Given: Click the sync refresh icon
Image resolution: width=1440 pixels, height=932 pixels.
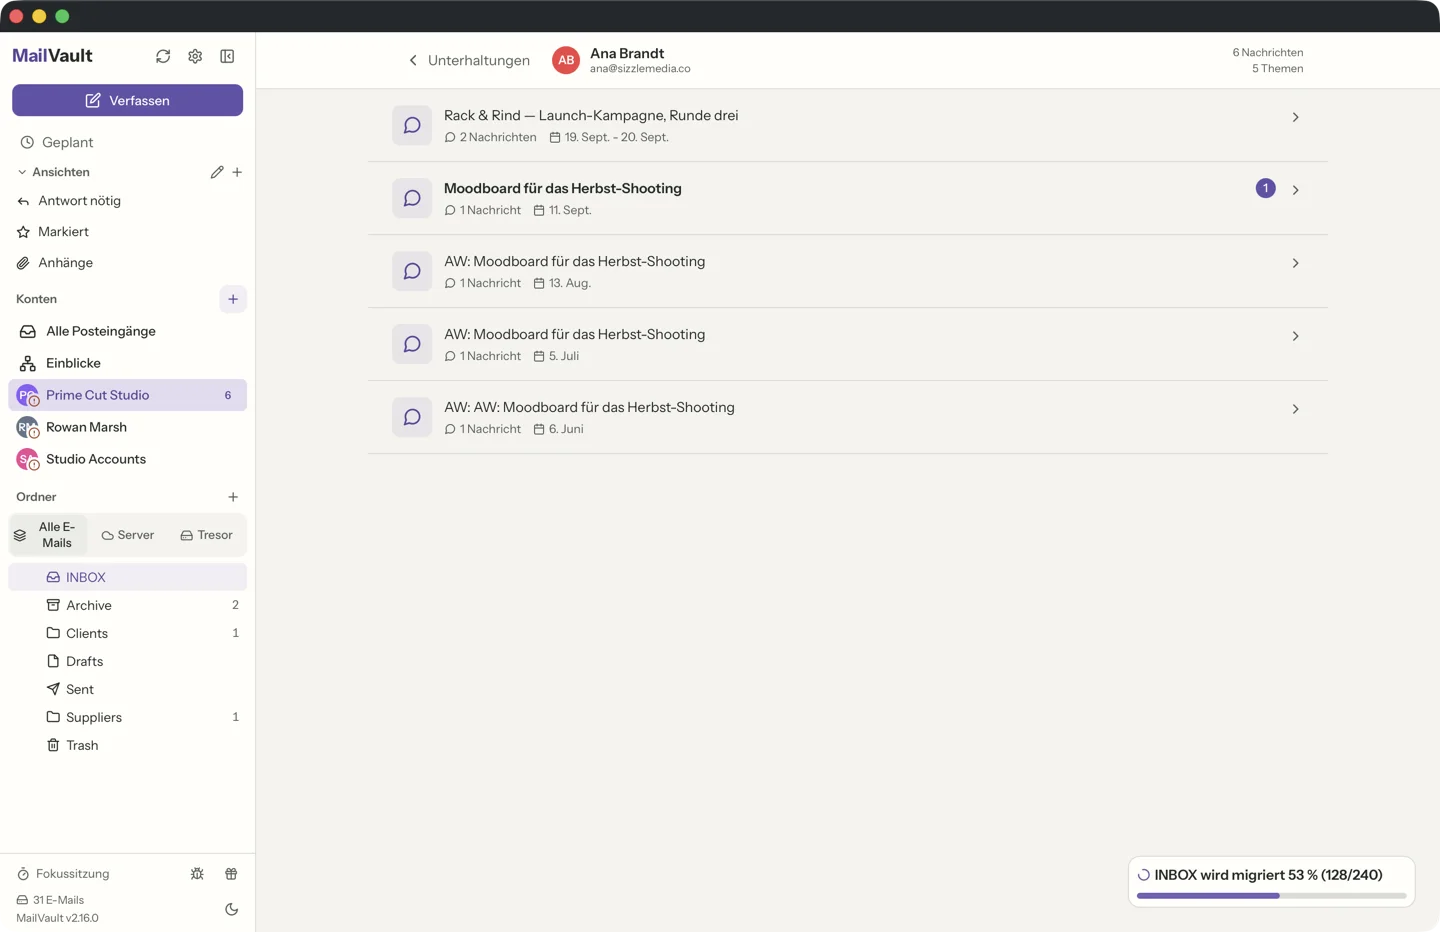Looking at the screenshot, I should [163, 56].
